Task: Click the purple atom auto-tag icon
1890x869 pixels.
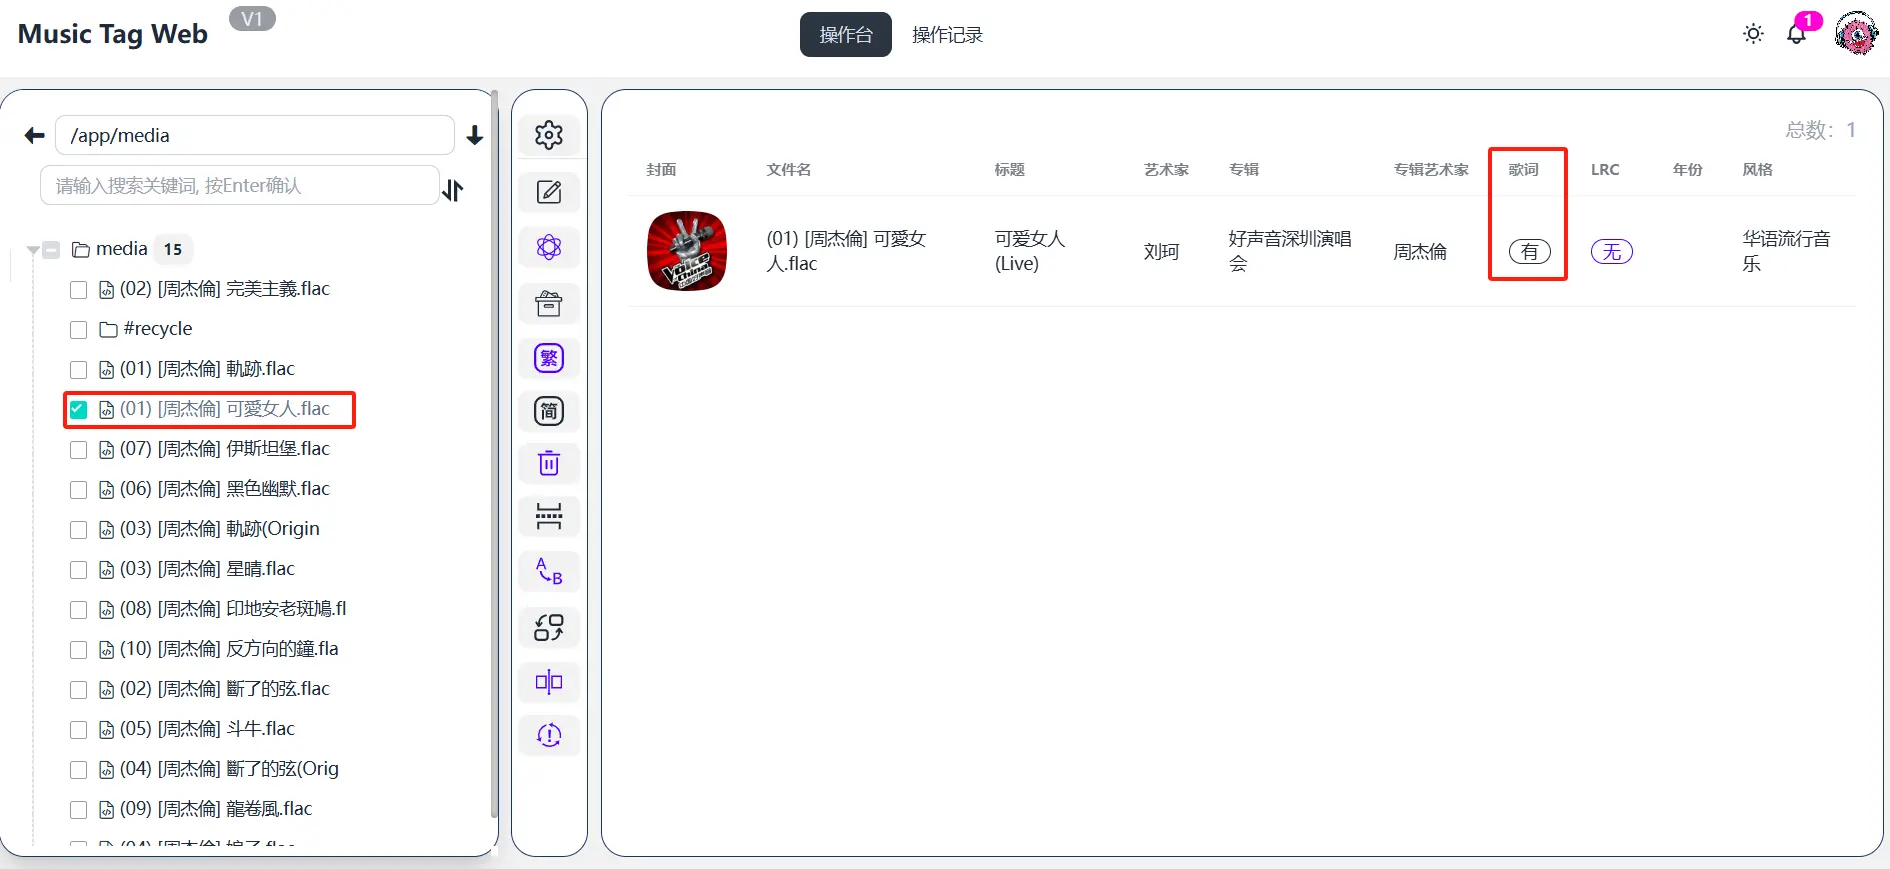Action: click(x=549, y=247)
